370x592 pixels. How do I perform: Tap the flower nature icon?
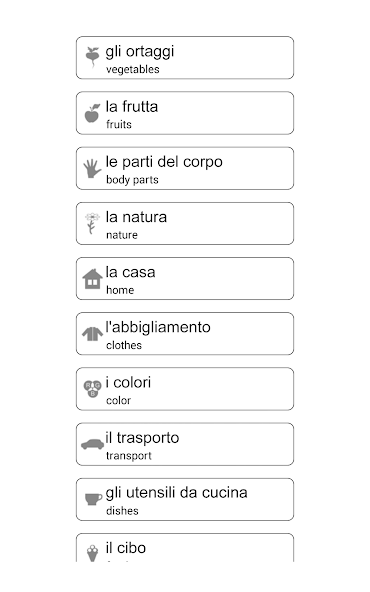[92, 223]
